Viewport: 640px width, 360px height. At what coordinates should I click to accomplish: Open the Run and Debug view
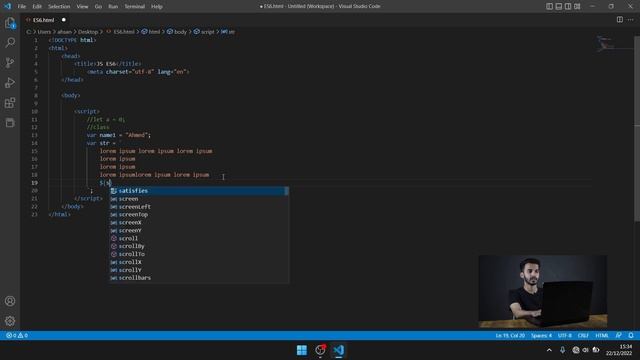tap(10, 82)
